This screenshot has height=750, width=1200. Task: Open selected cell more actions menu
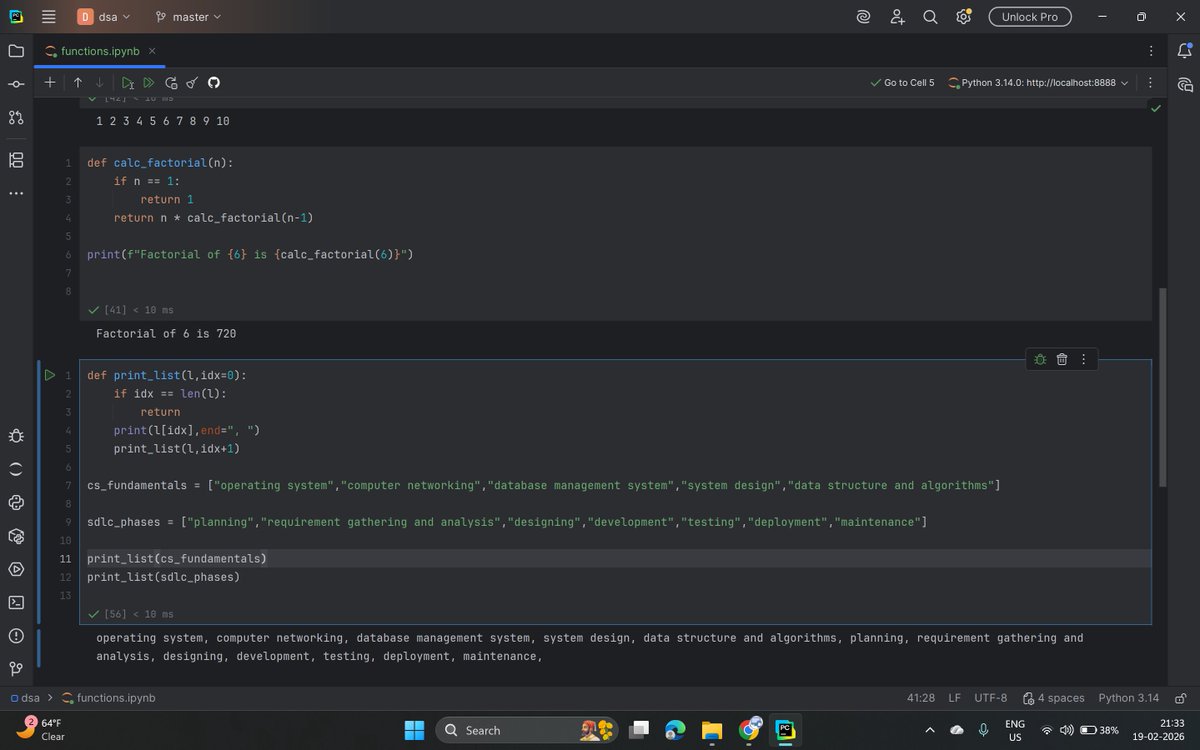[1084, 359]
